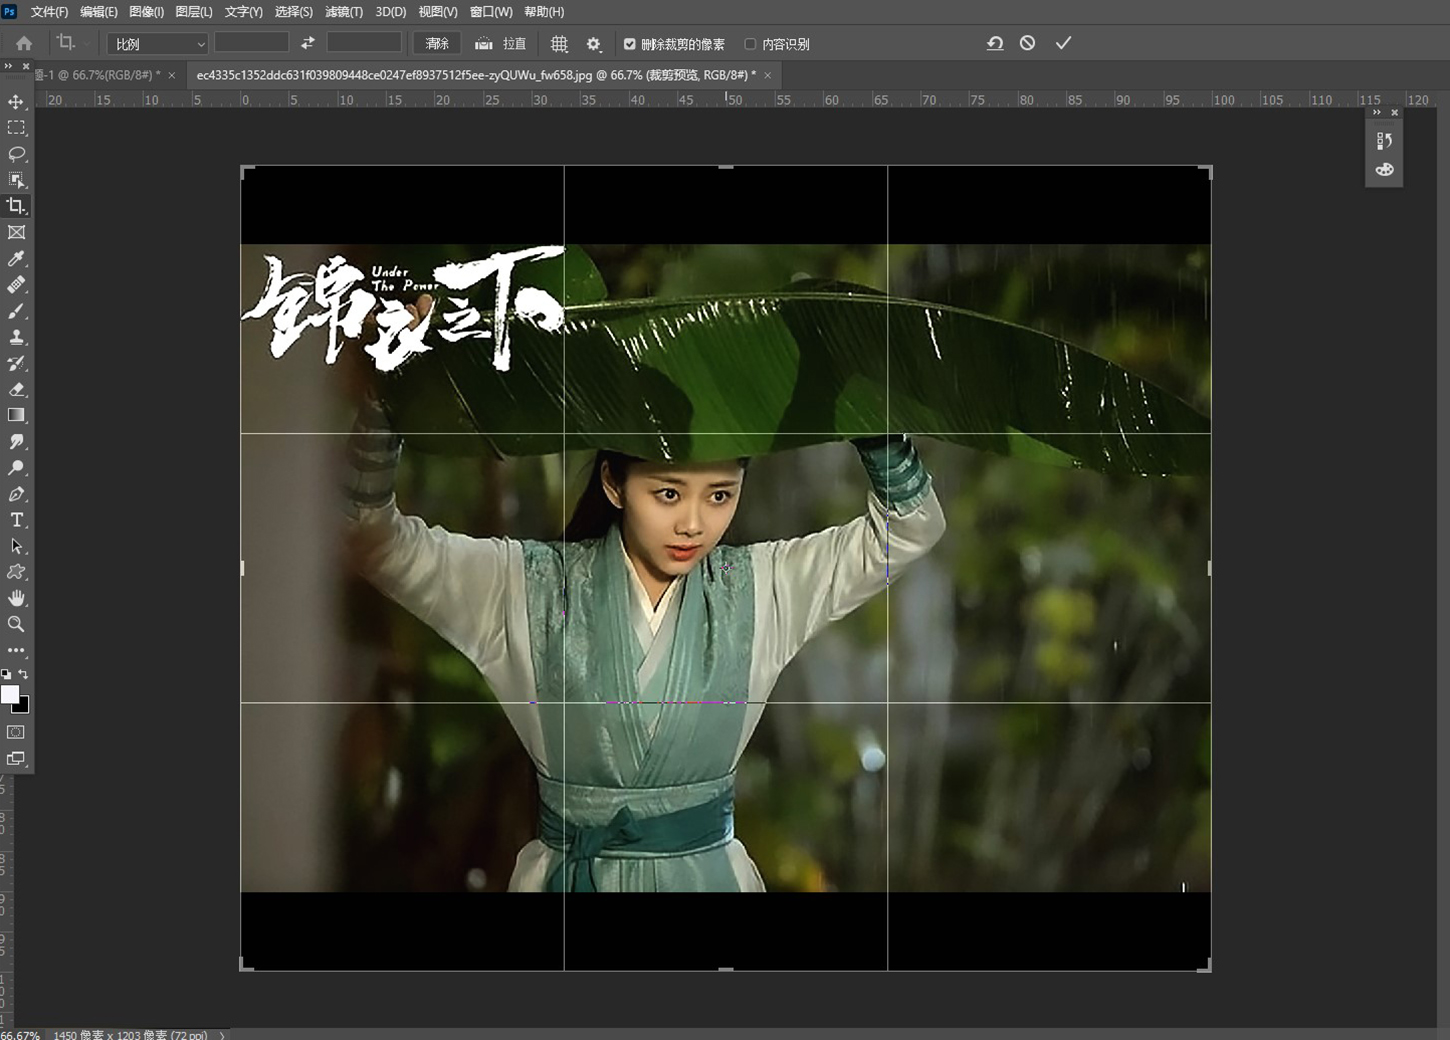
Task: Commit the crop with the checkmark
Action: point(1063,42)
